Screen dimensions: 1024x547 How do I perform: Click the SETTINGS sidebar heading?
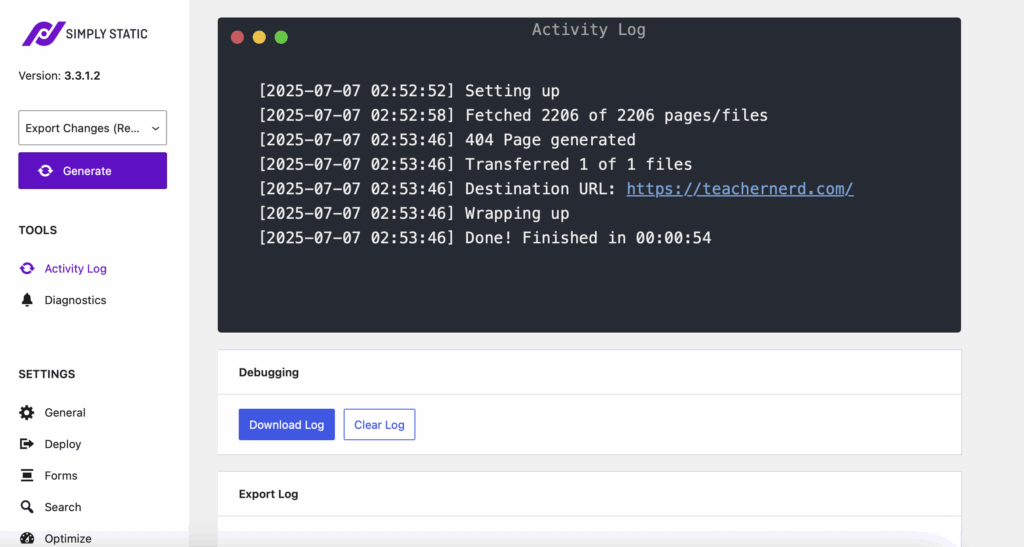pos(47,374)
